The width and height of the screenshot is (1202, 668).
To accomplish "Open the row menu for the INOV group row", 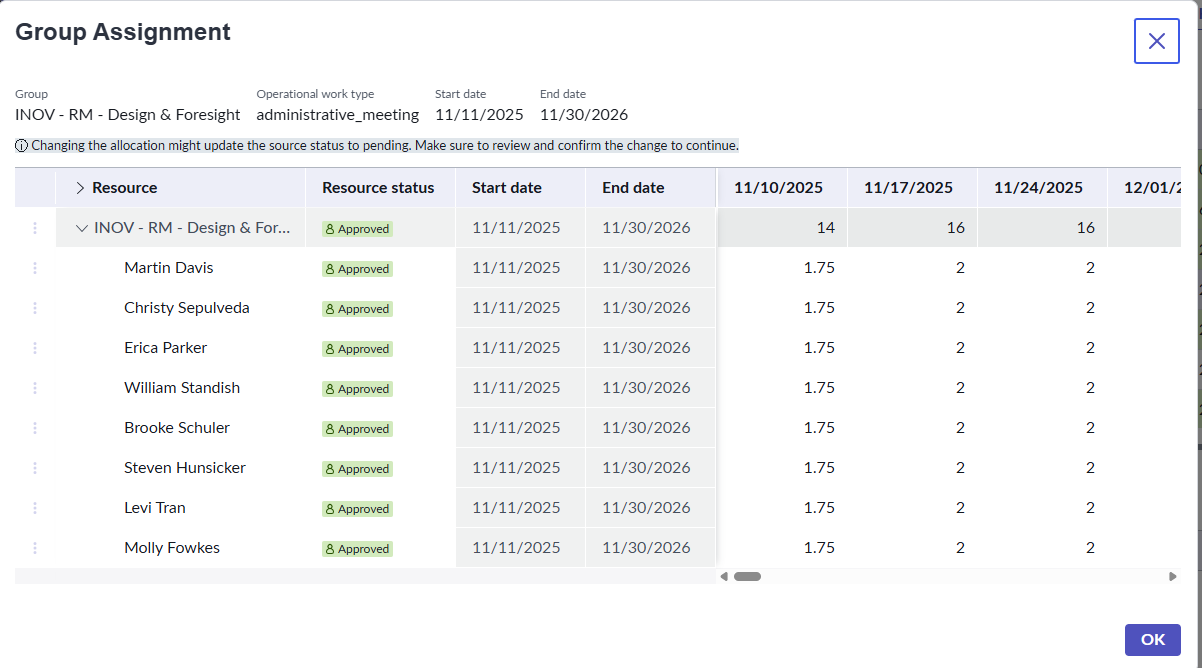I will (35, 228).
